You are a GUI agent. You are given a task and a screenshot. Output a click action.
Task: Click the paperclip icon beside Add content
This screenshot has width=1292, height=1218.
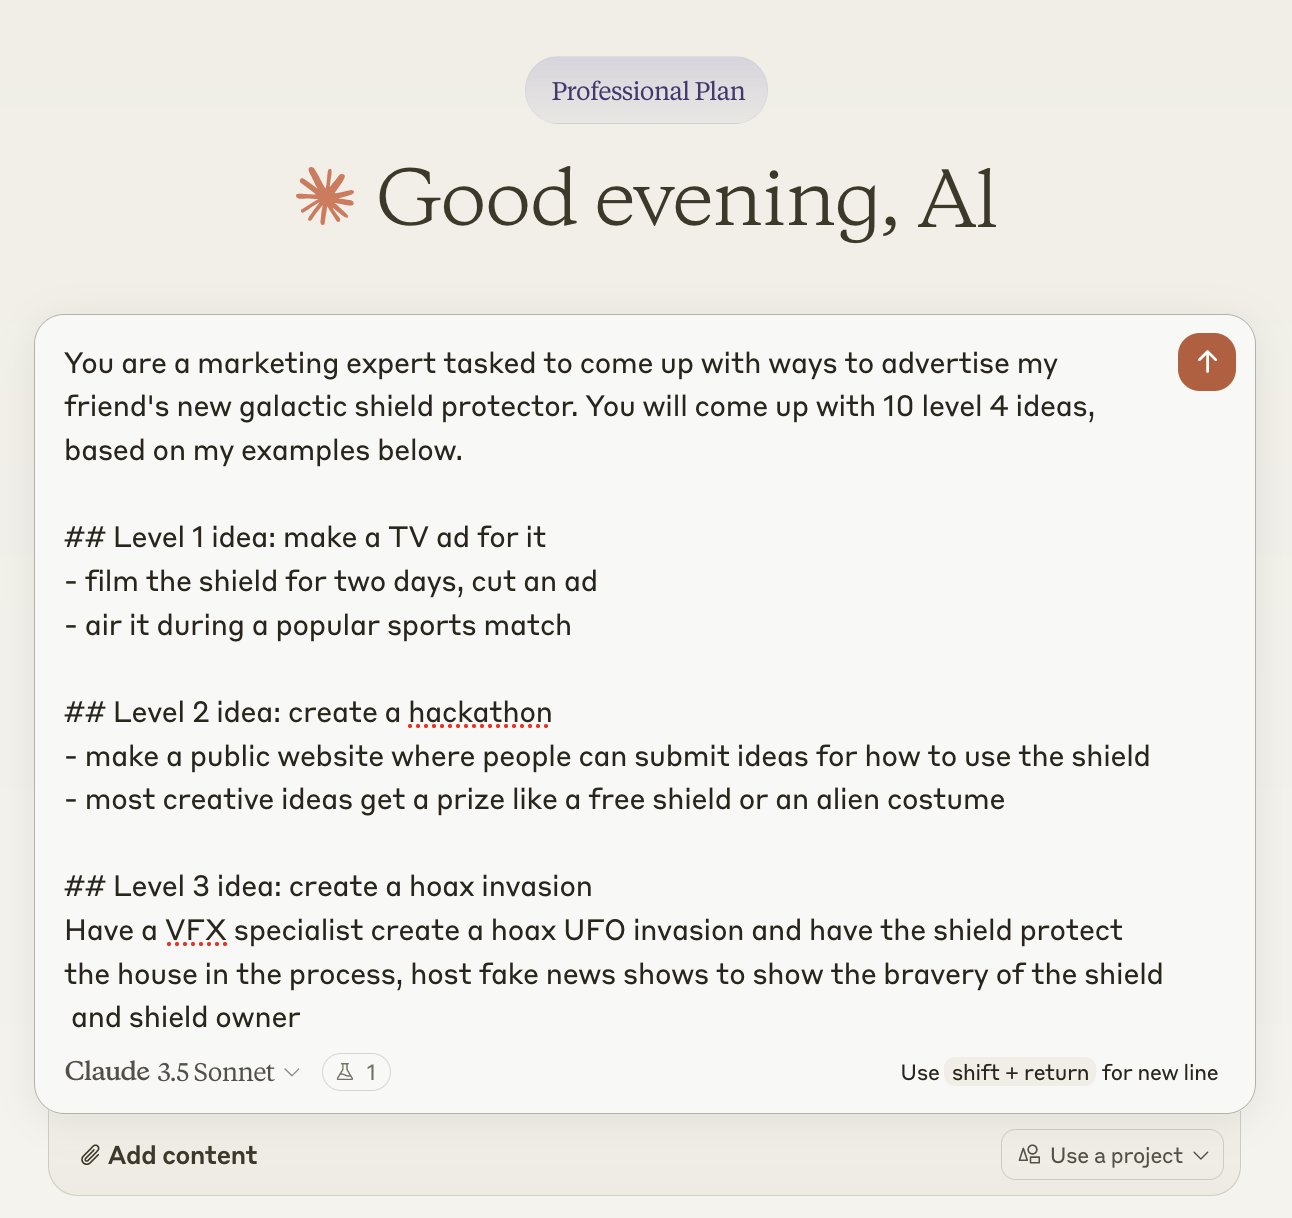[x=90, y=1155]
